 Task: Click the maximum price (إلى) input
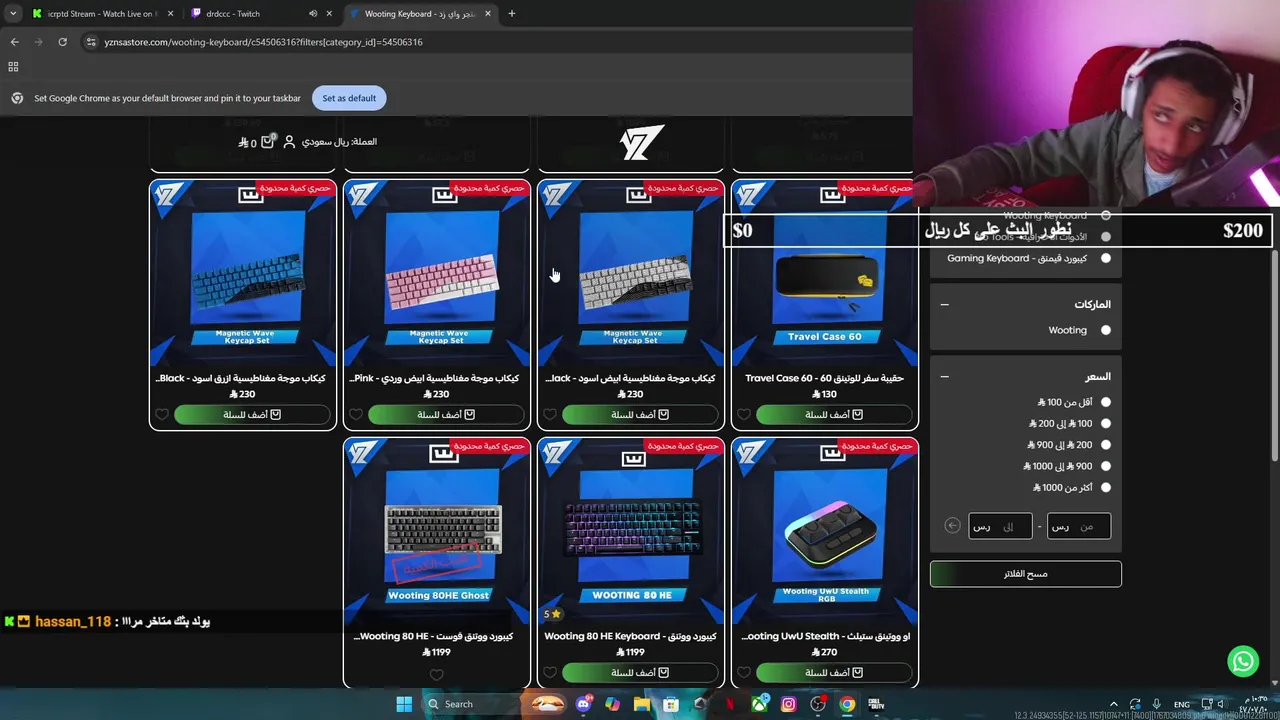click(1000, 526)
